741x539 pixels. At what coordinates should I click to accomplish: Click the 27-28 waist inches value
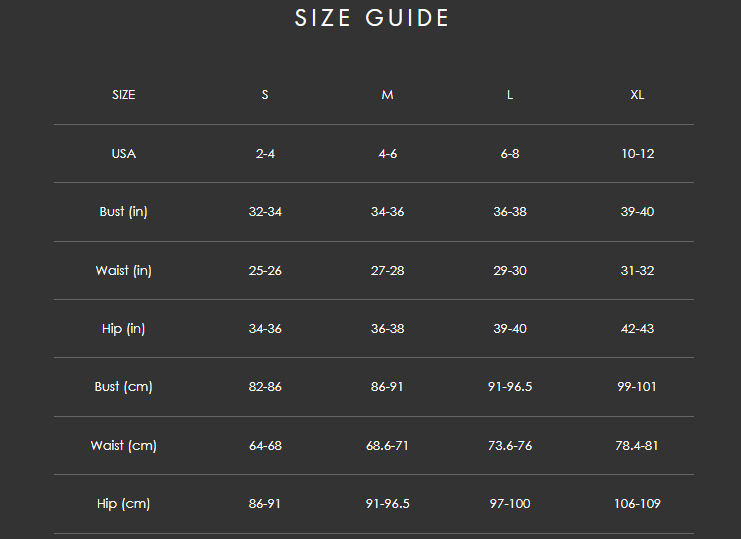tap(387, 271)
